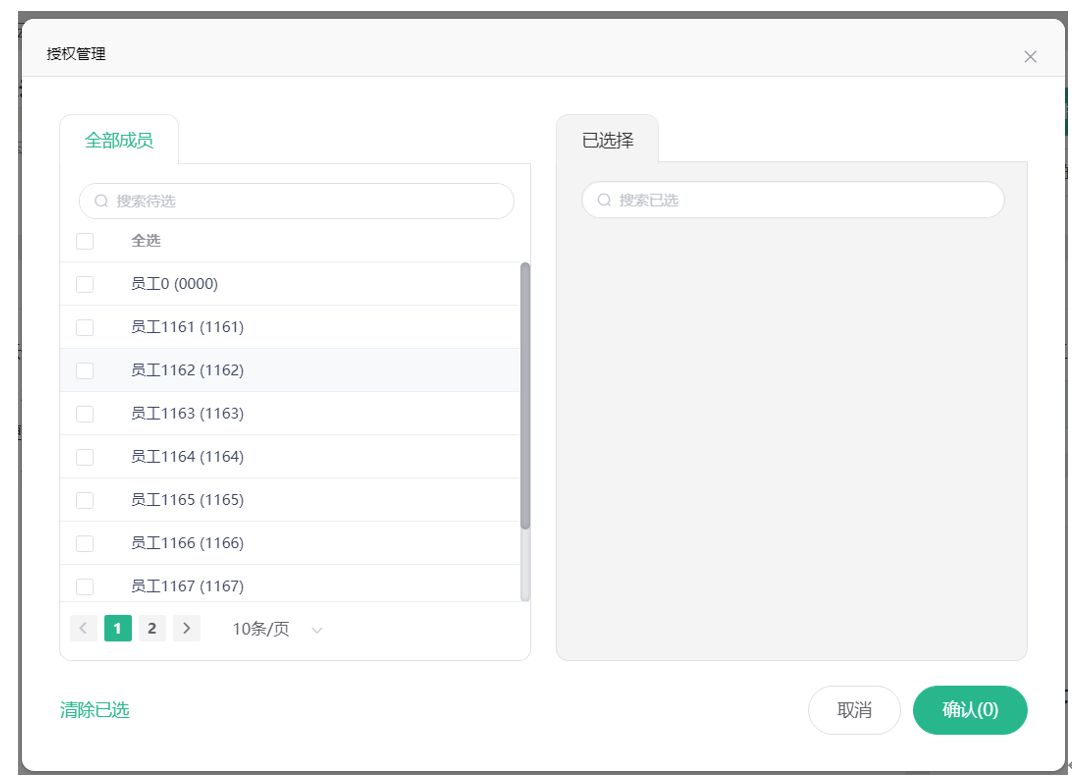Expand the page size chevron arrow
Image resolution: width=1072 pixels, height=784 pixels.
tap(317, 630)
